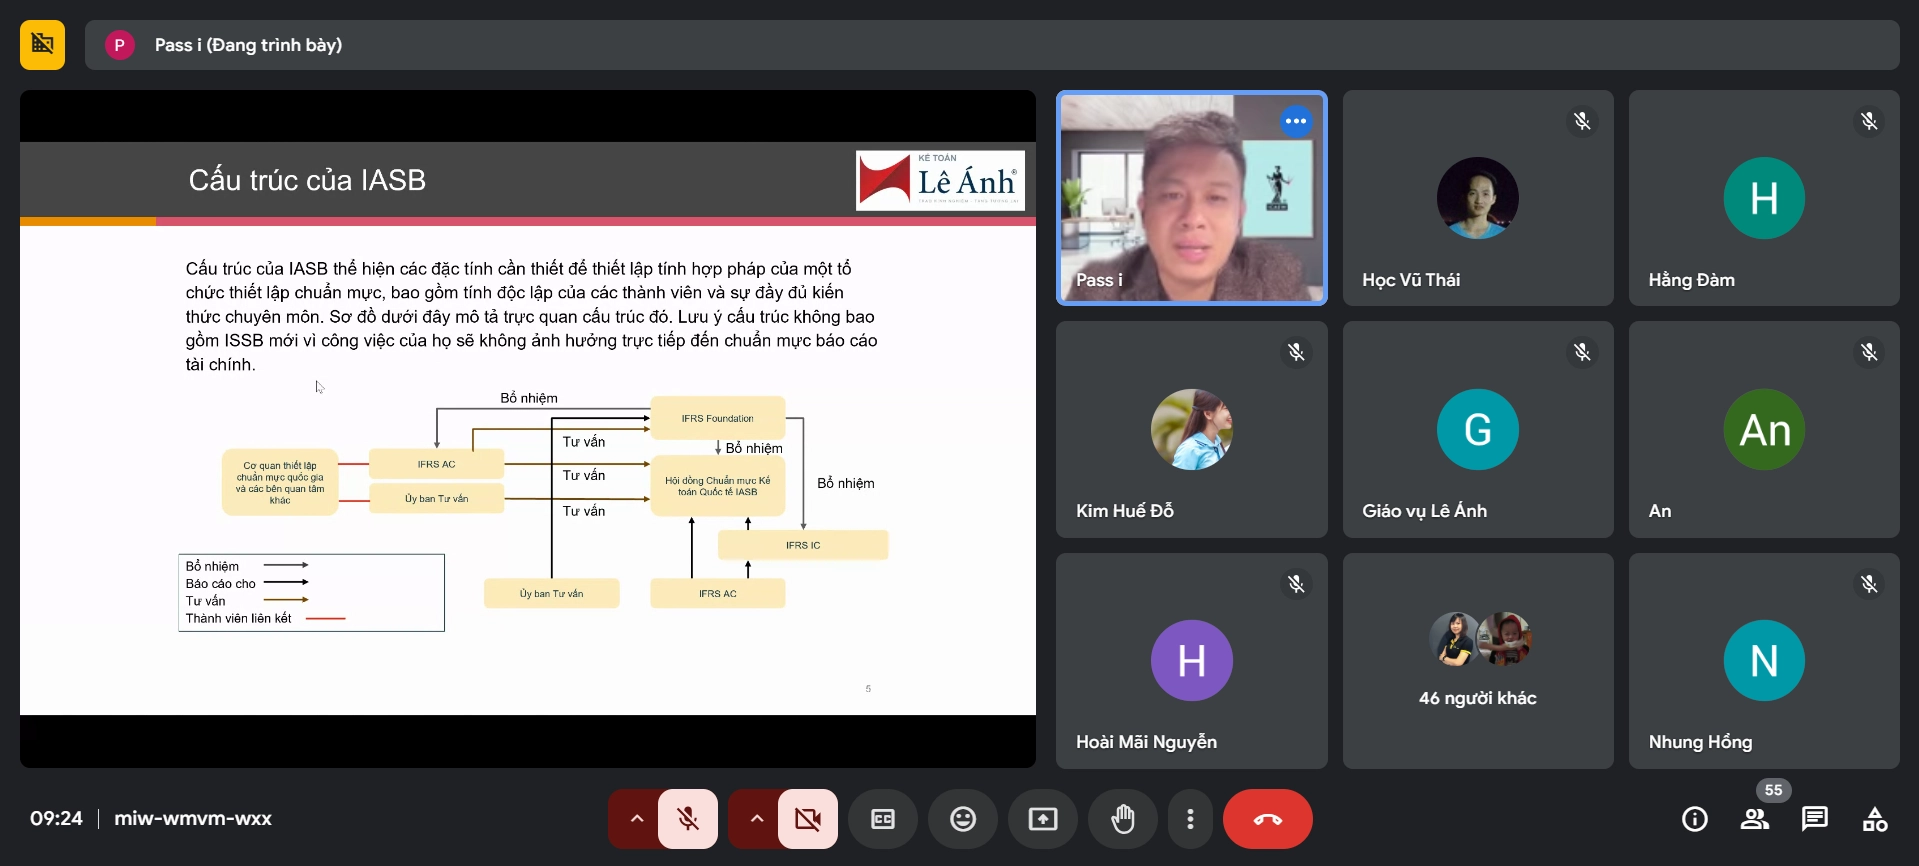Image resolution: width=1919 pixels, height=866 pixels.
Task: Open options menu on Pass i's video tile
Action: 1295,121
